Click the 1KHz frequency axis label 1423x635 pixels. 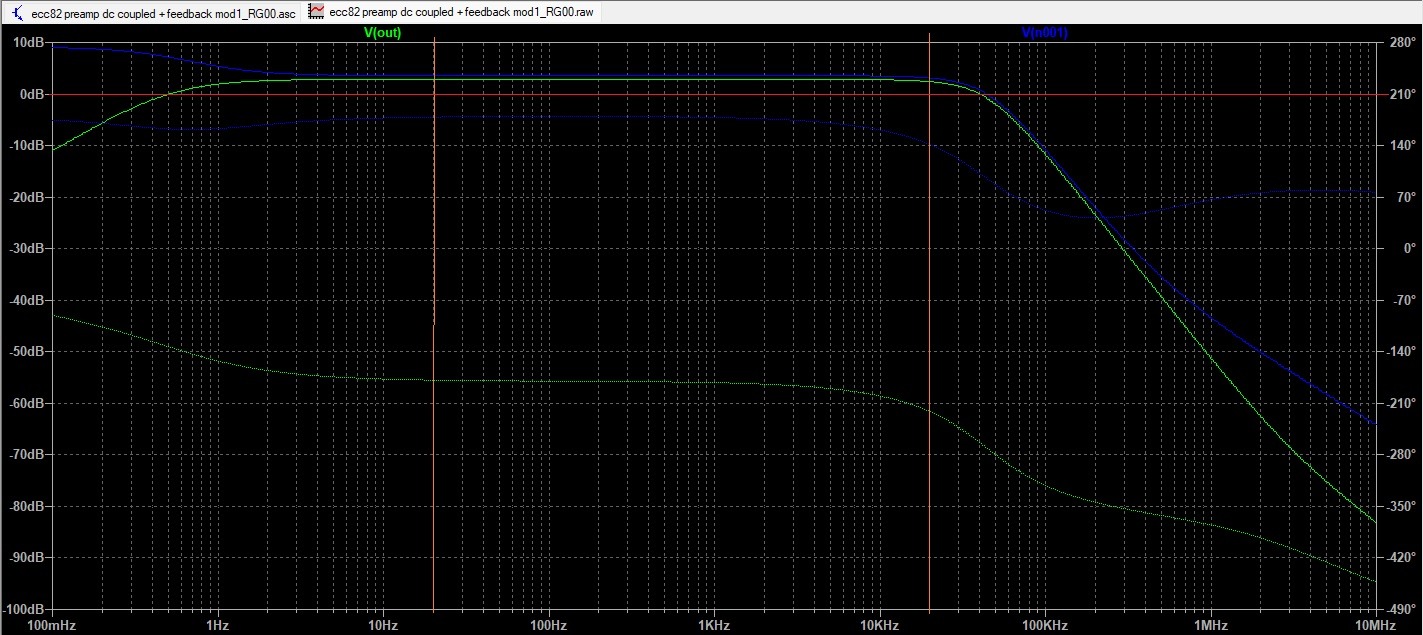714,624
